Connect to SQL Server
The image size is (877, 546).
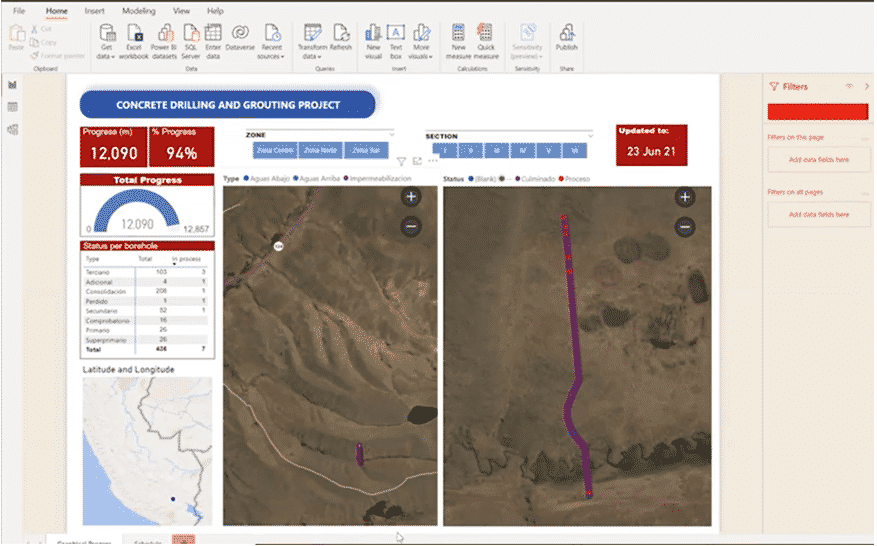pyautogui.click(x=191, y=41)
